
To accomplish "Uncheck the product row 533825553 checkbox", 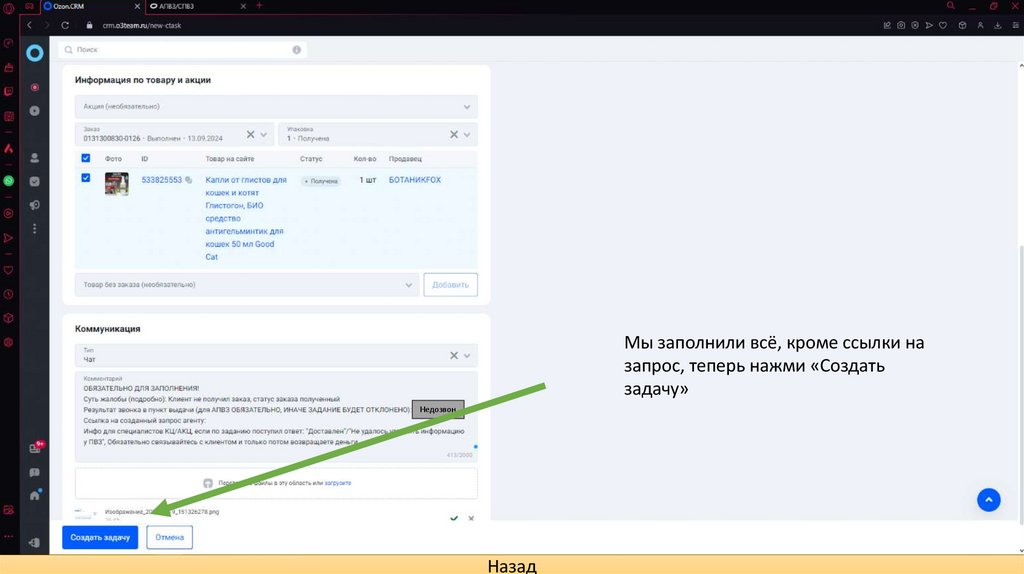I will pyautogui.click(x=86, y=178).
